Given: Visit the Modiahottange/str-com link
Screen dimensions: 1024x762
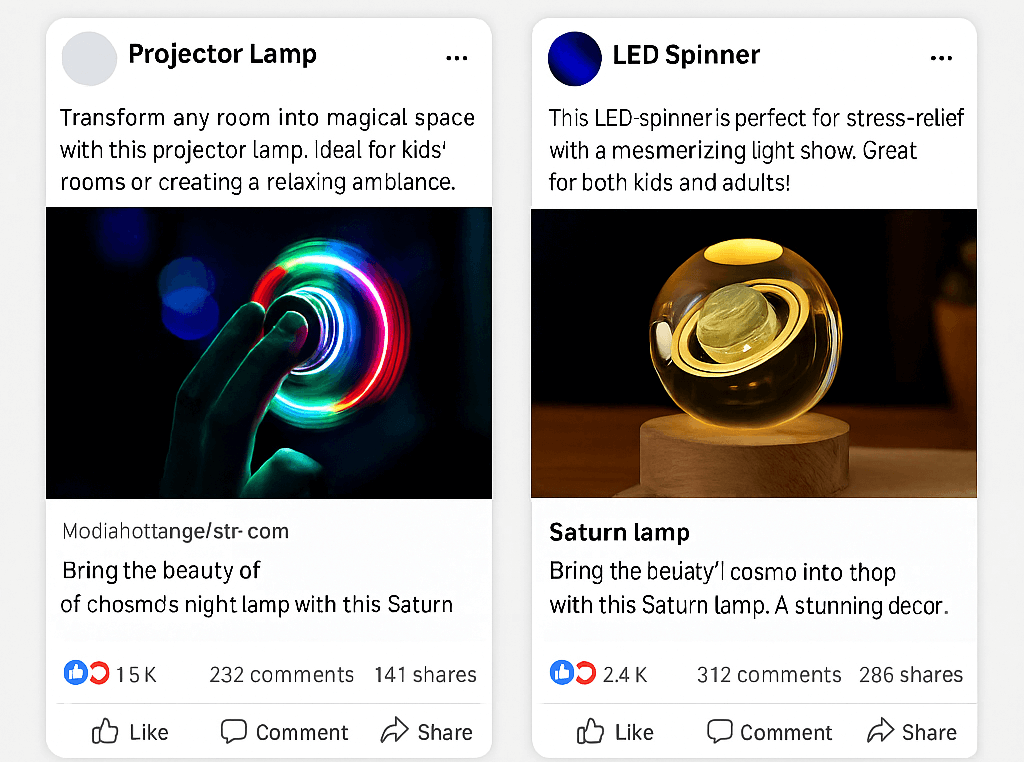Looking at the screenshot, I should tap(175, 531).
